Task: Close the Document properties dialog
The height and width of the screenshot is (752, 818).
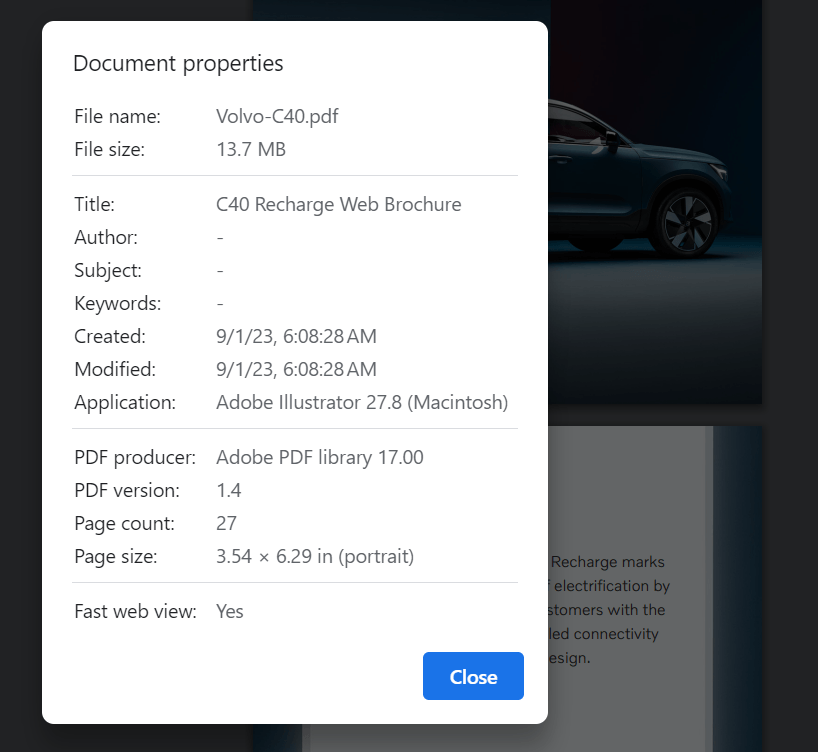Action: 473,676
